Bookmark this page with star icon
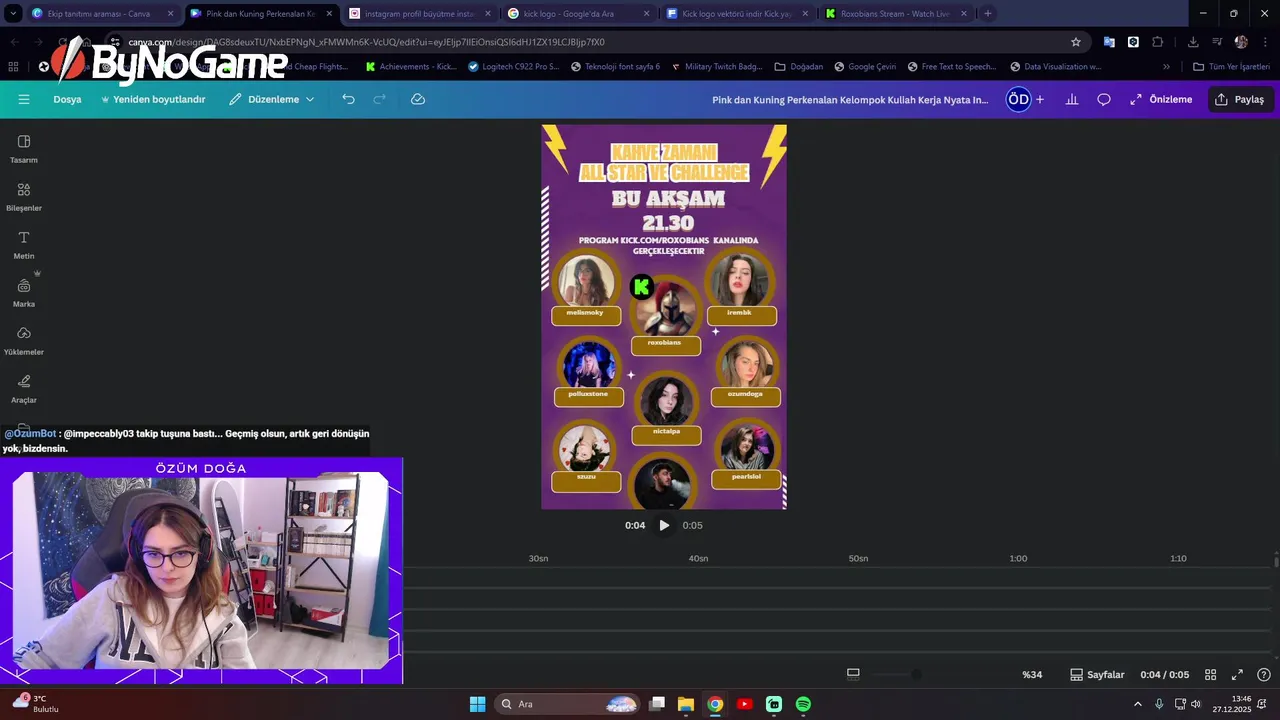The height and width of the screenshot is (720, 1280). [1076, 42]
